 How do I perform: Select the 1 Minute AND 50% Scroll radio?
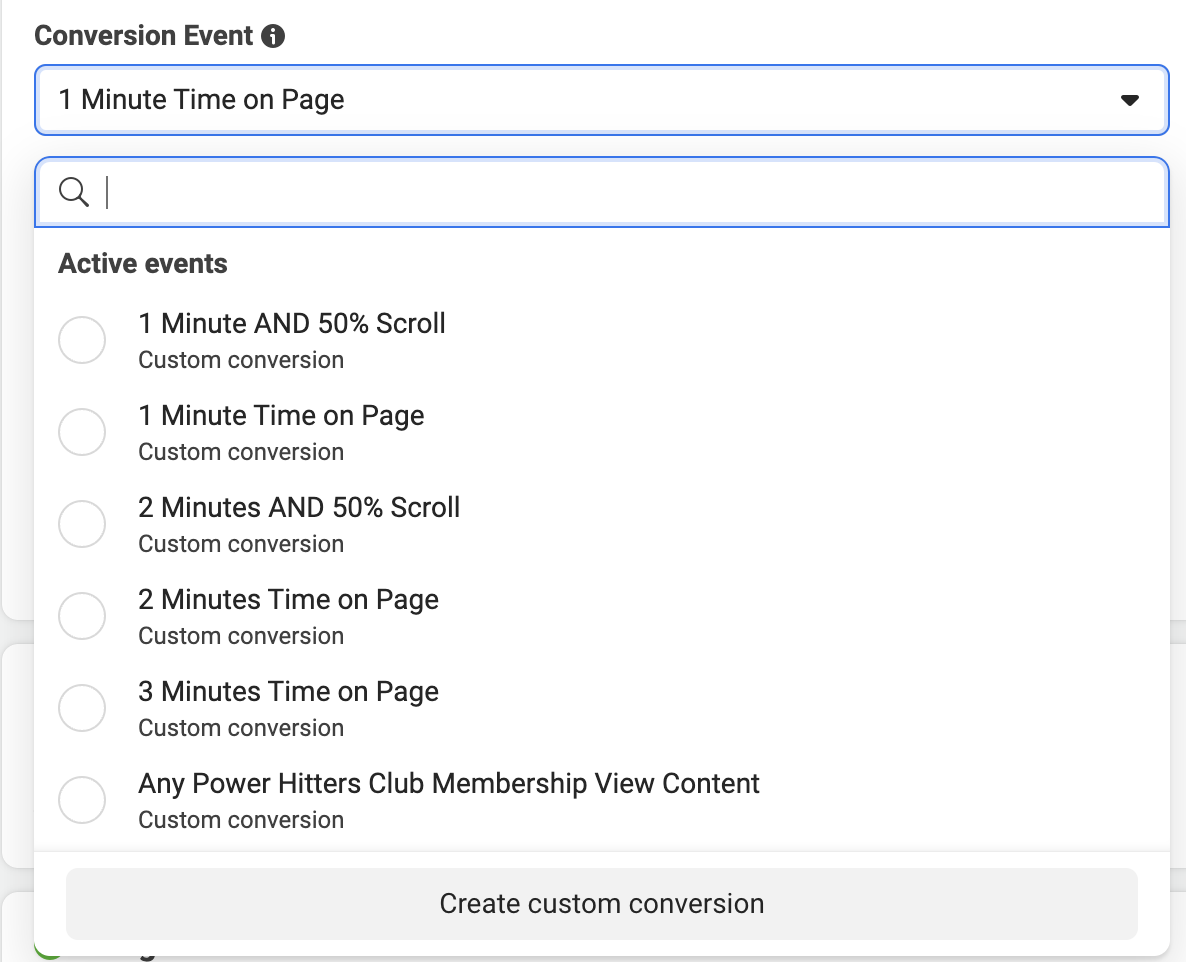click(x=82, y=340)
